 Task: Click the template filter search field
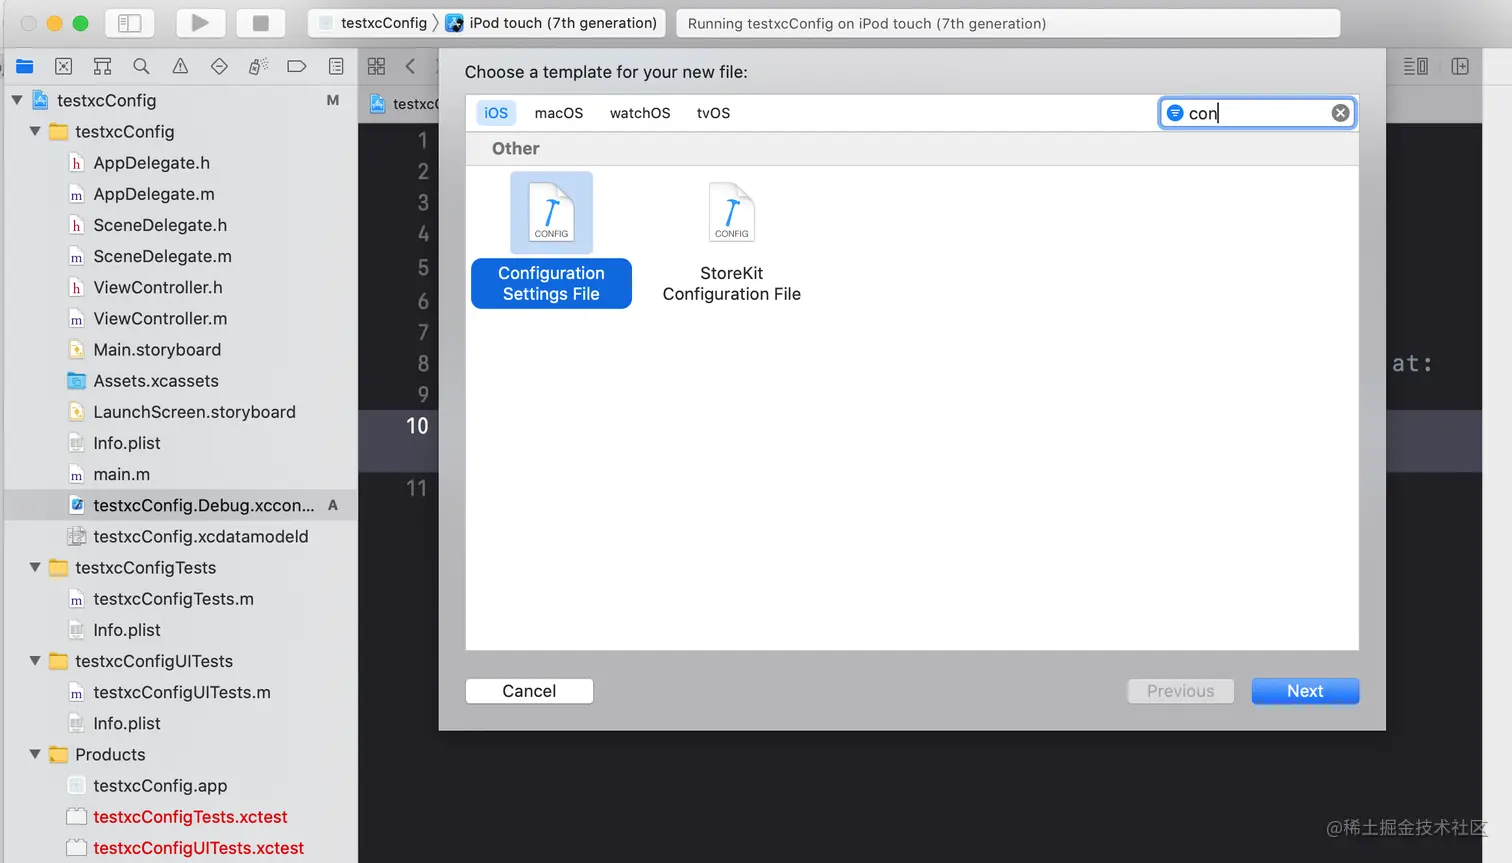click(1257, 113)
